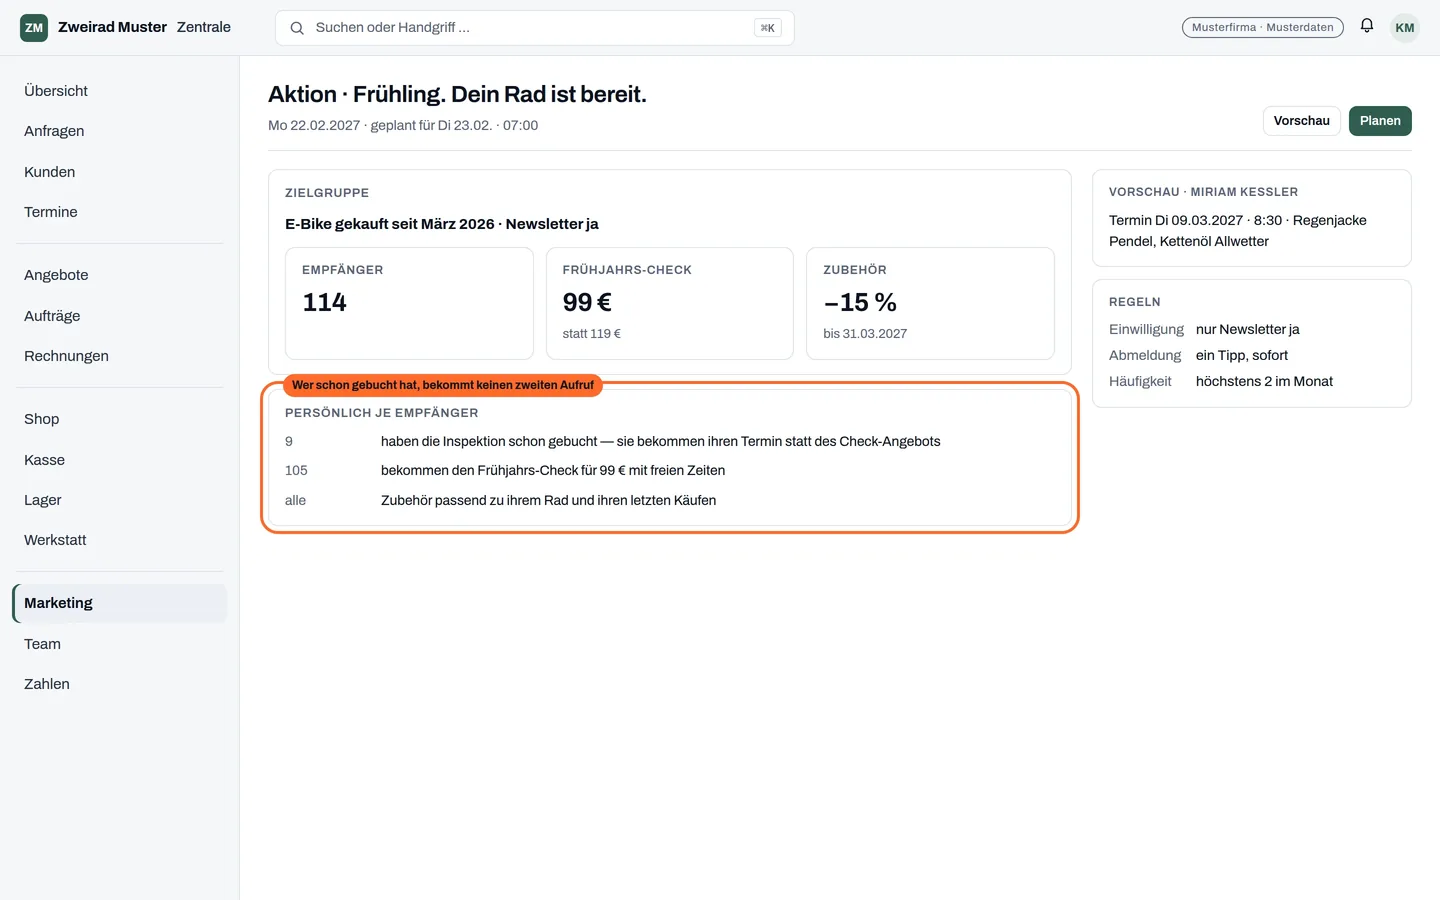Click the Zweirad Muster brand name
This screenshot has height=900, width=1440.
pos(112,27)
